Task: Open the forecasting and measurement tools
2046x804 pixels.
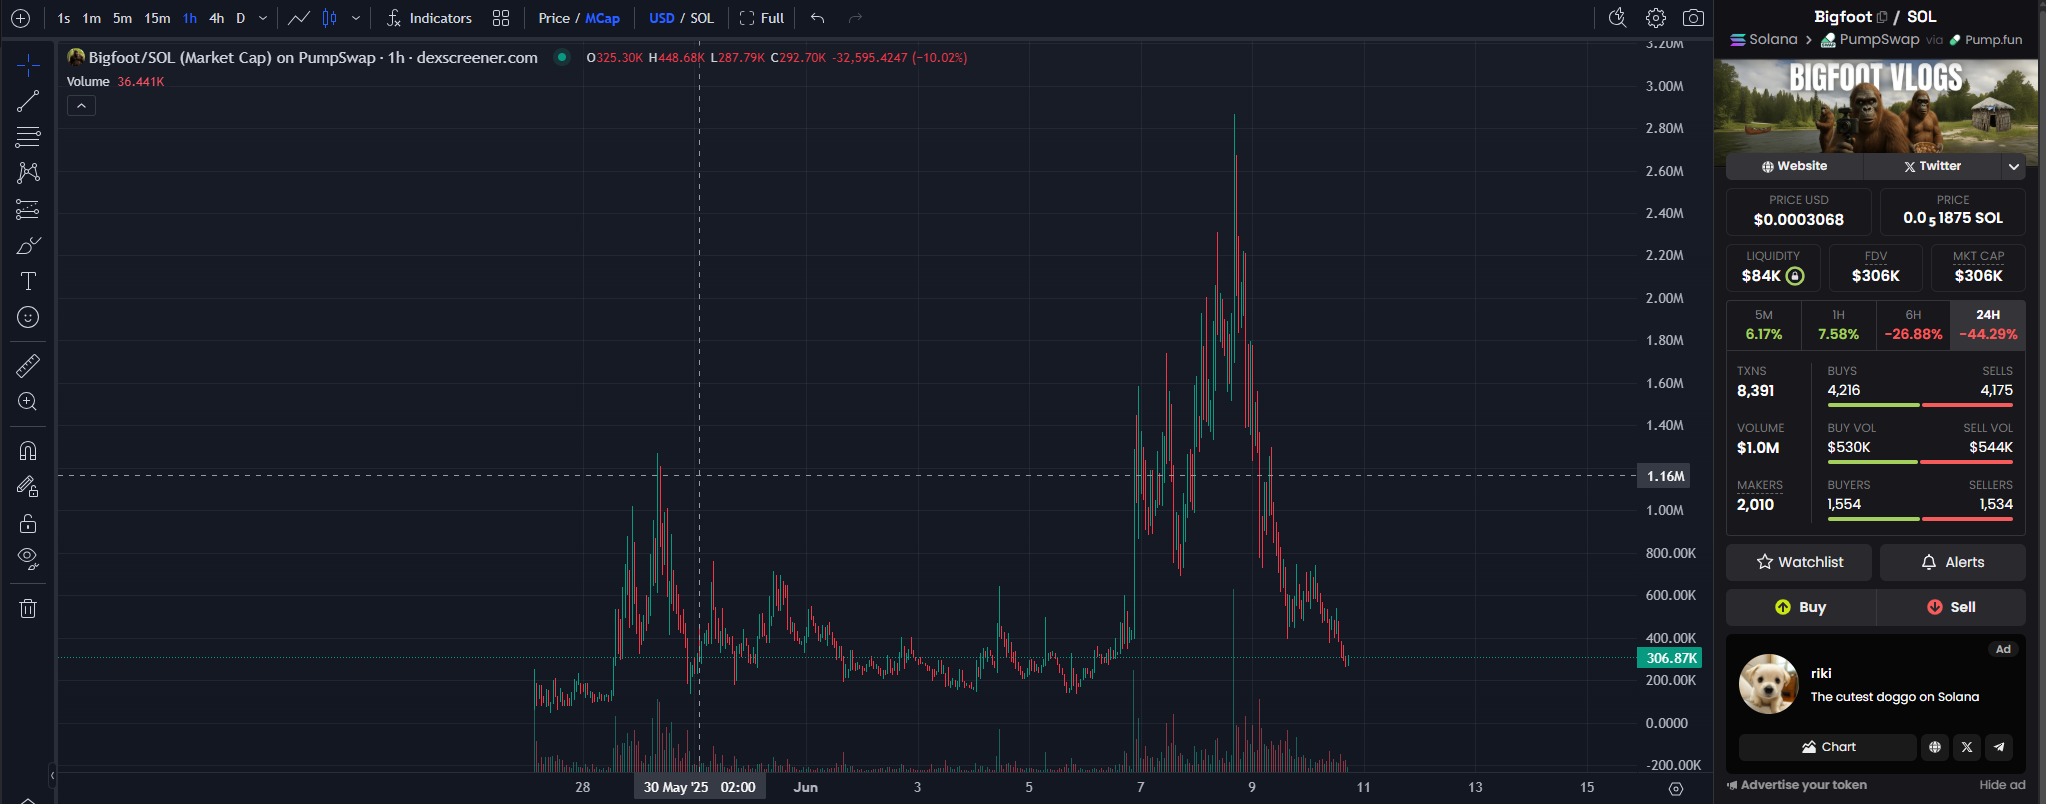Action: click(28, 209)
